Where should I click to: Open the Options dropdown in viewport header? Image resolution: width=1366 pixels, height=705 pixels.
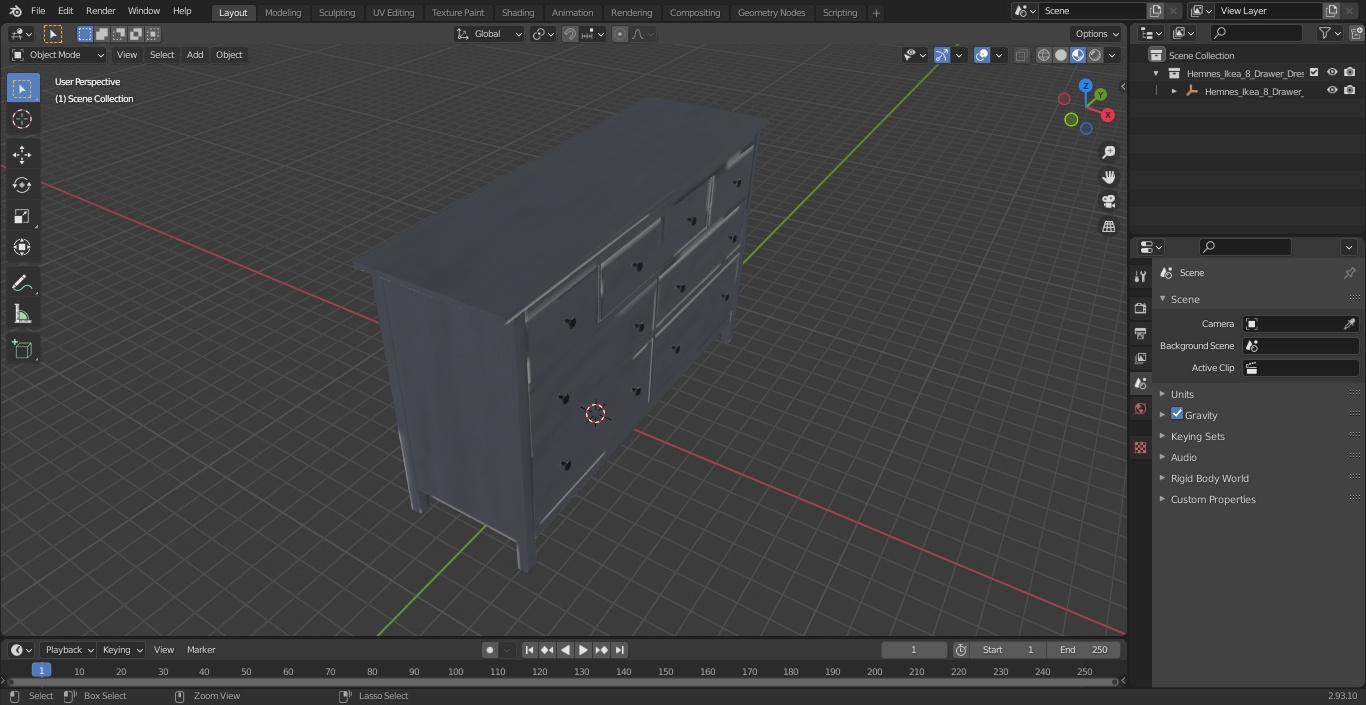click(1097, 34)
